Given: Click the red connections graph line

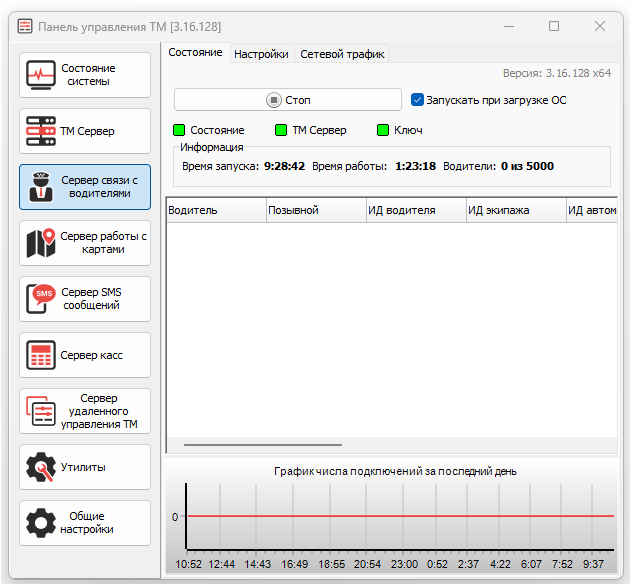Looking at the screenshot, I should point(400,516).
